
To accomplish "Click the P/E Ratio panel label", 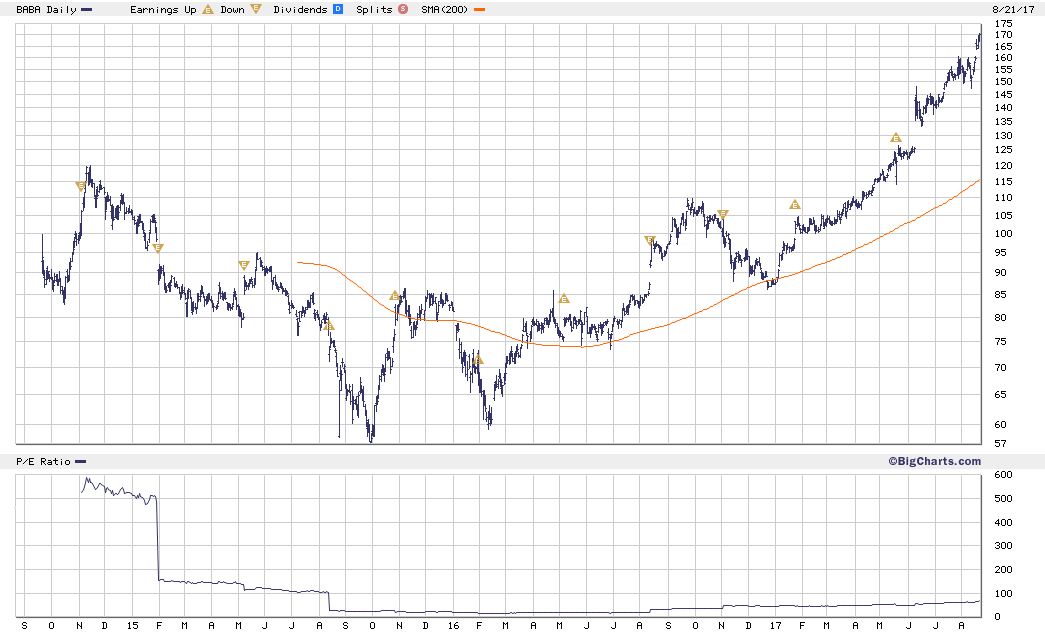I will 43,461.
